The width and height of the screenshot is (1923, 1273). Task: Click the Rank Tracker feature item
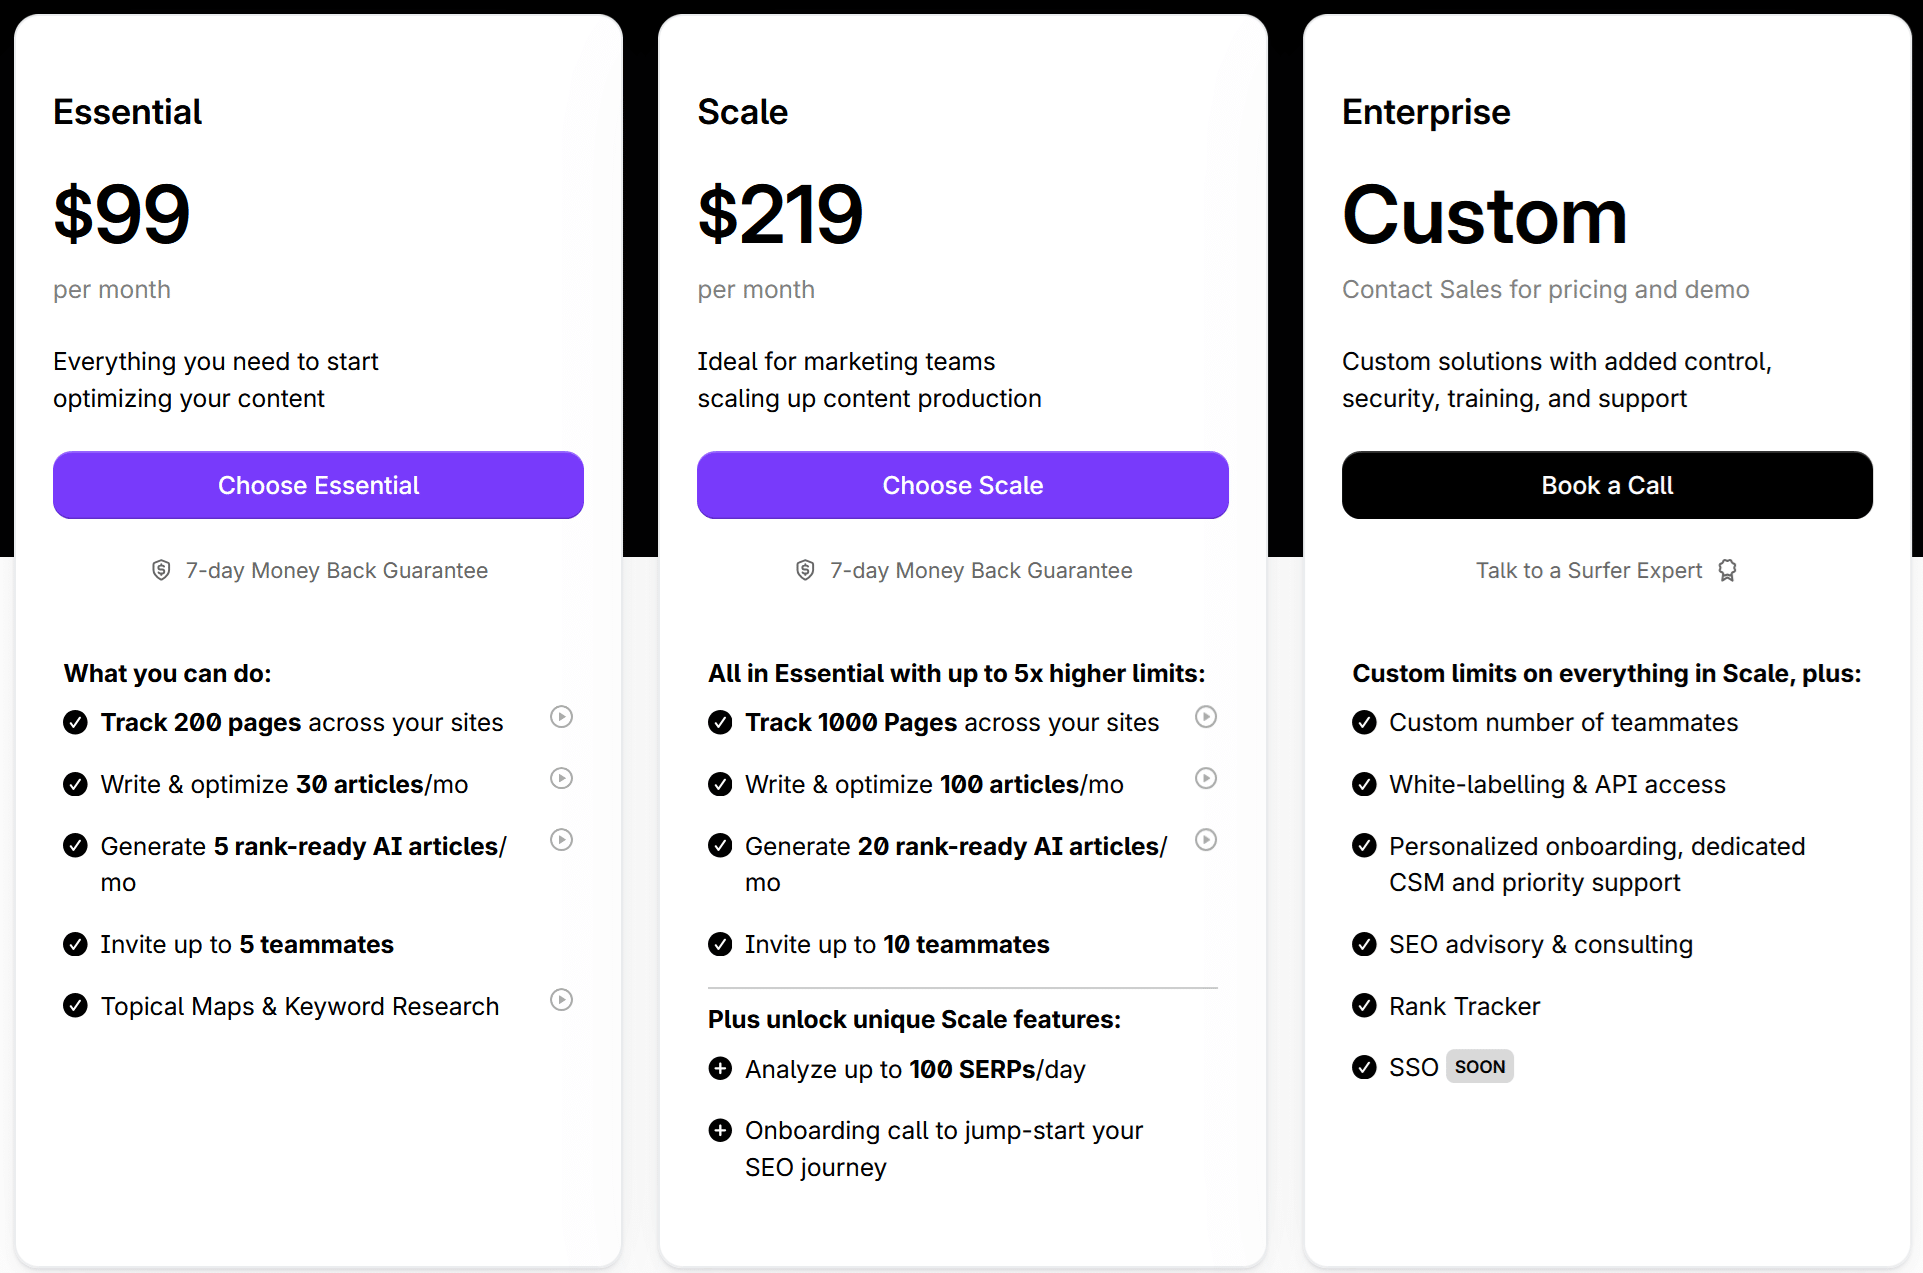[1464, 1006]
